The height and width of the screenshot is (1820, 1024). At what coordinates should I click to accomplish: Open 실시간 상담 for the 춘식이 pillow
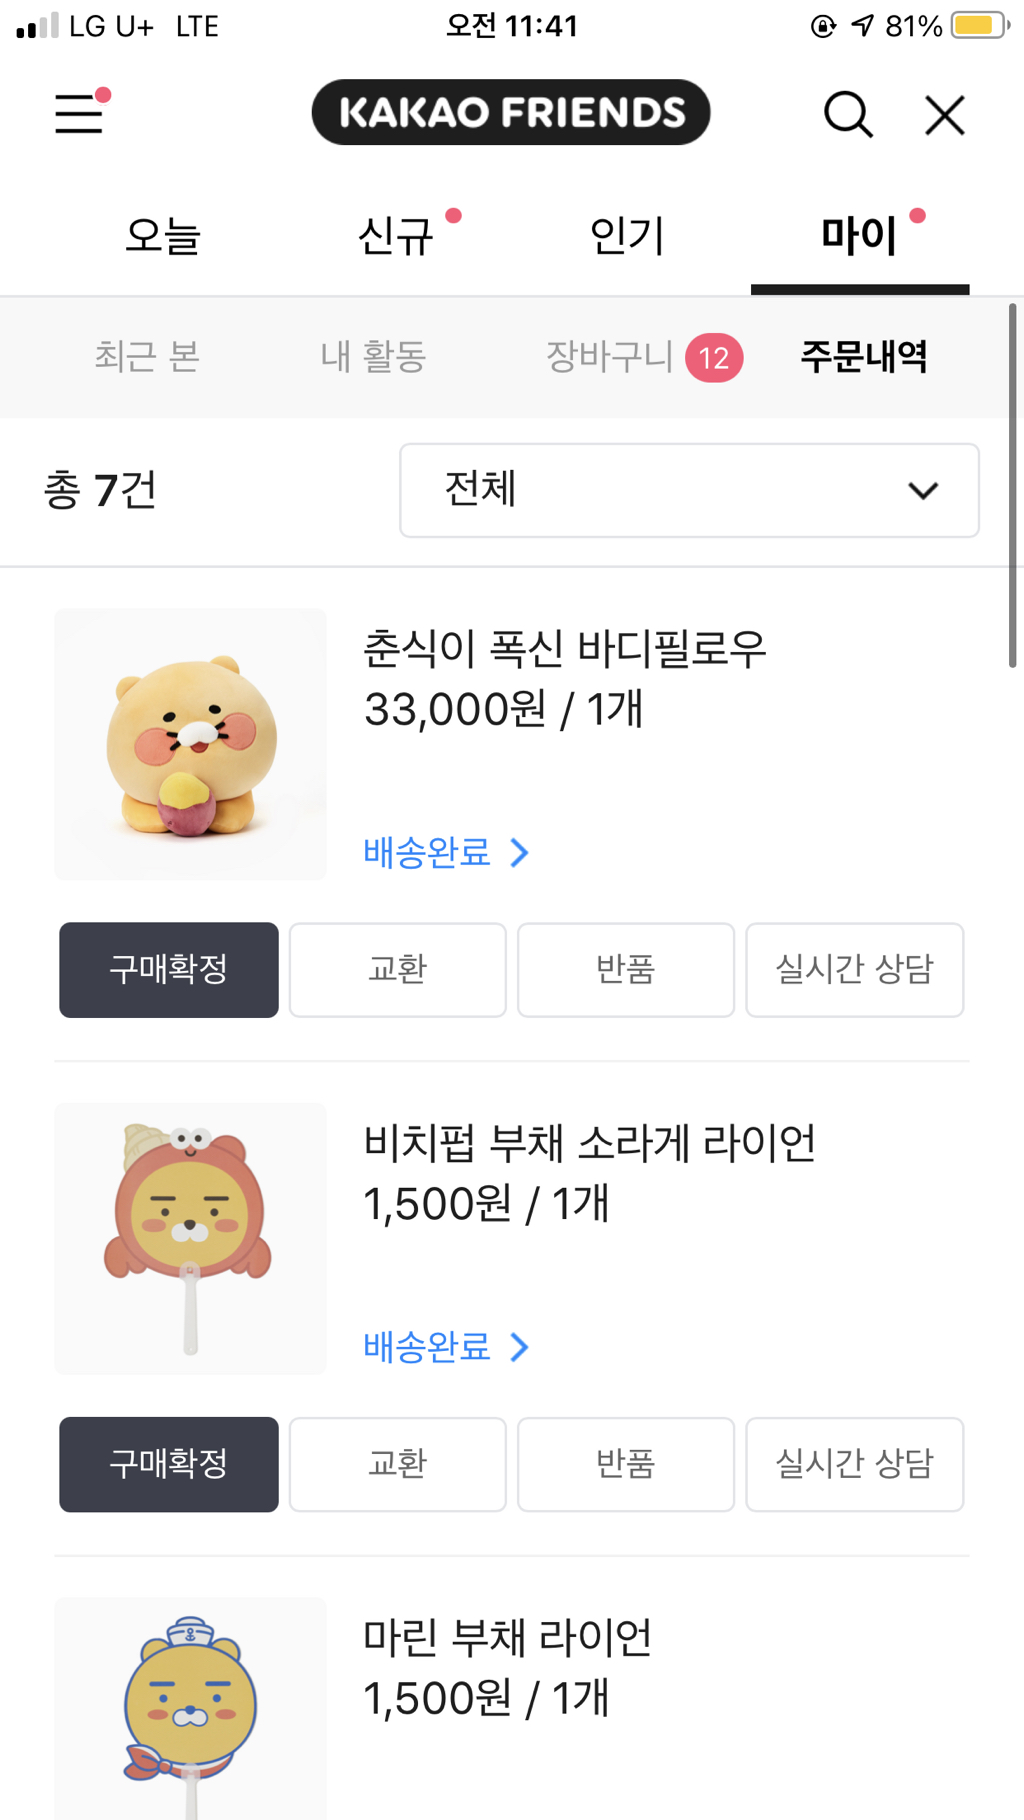tap(855, 970)
